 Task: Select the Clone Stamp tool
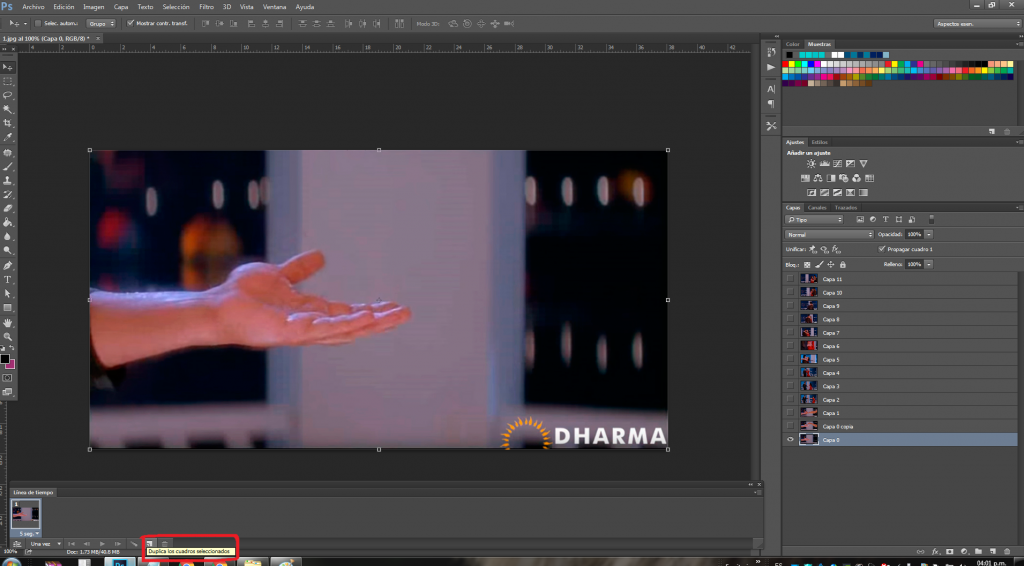8,180
